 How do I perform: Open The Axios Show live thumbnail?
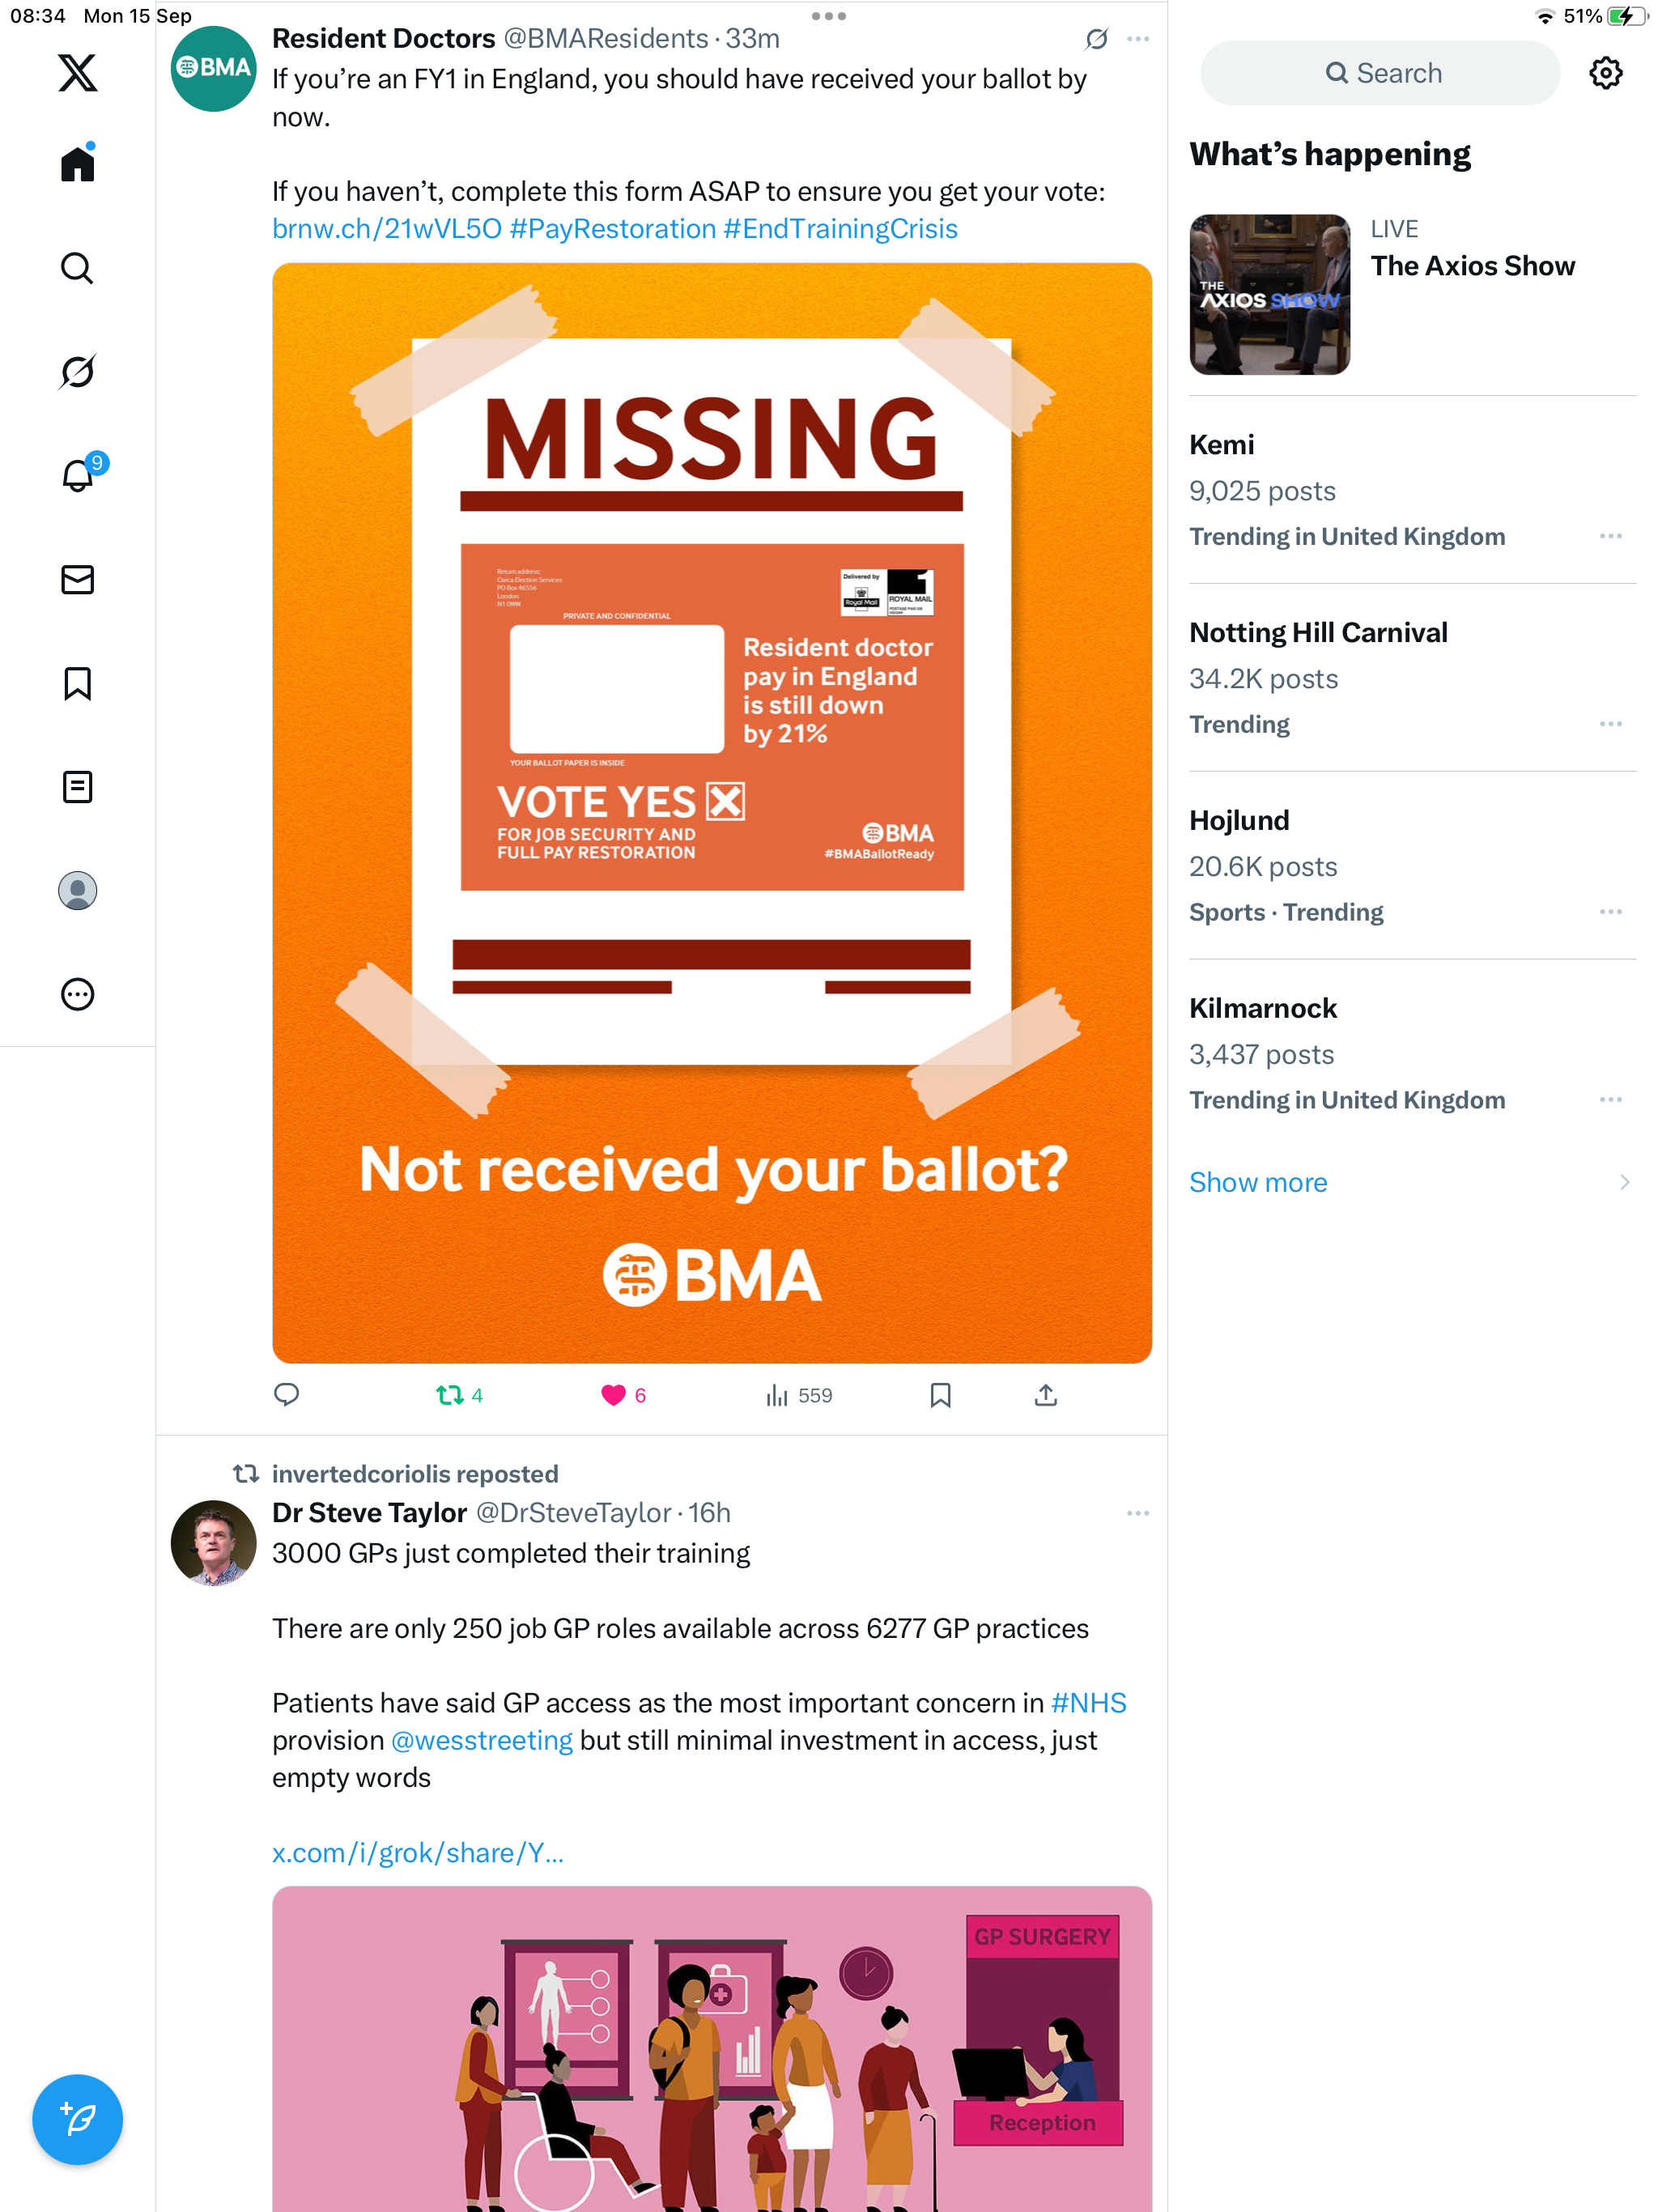tap(1269, 295)
